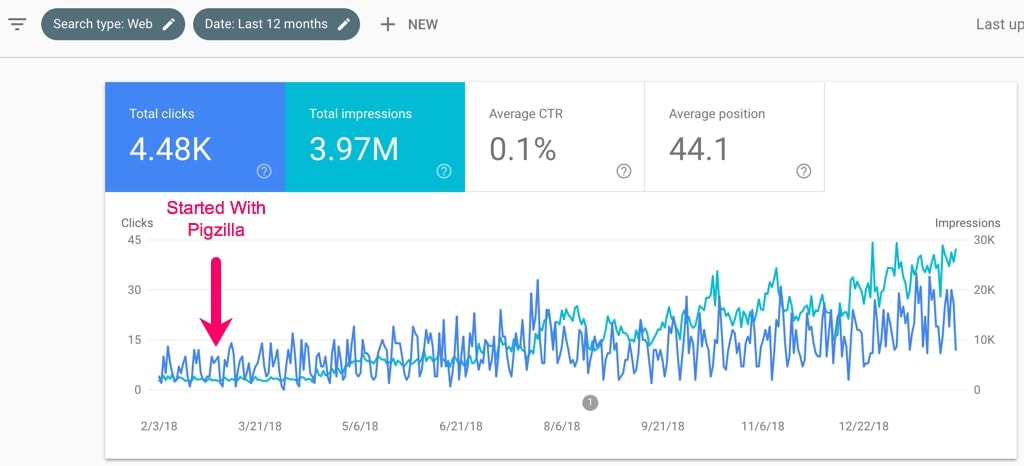
Task: Open help icon on Total clicks card
Action: pyautogui.click(x=264, y=172)
